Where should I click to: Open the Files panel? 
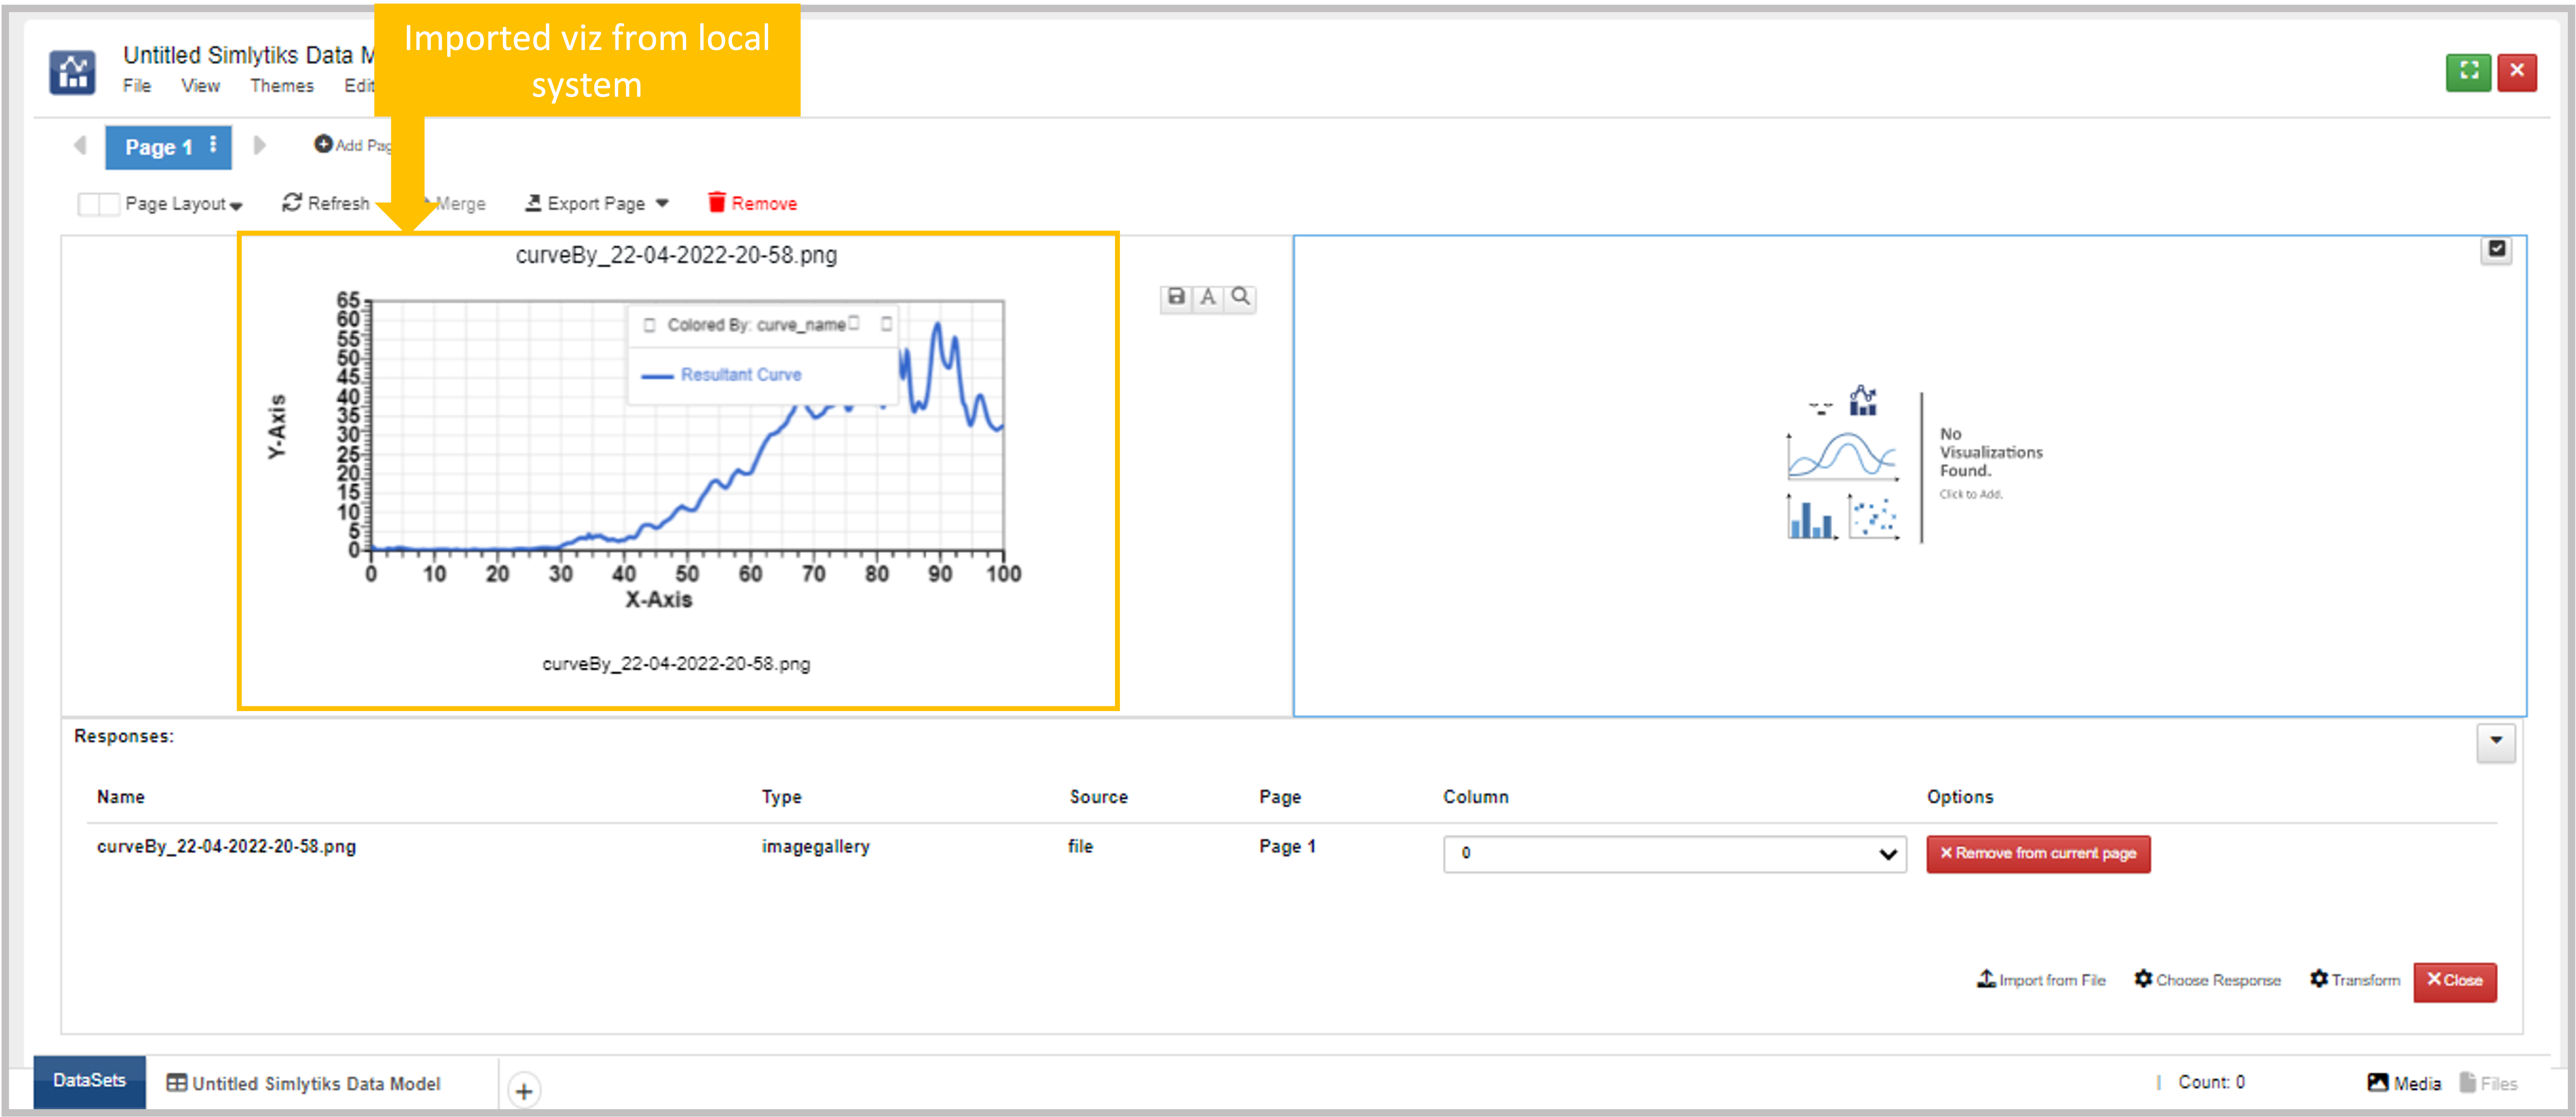point(2489,1083)
